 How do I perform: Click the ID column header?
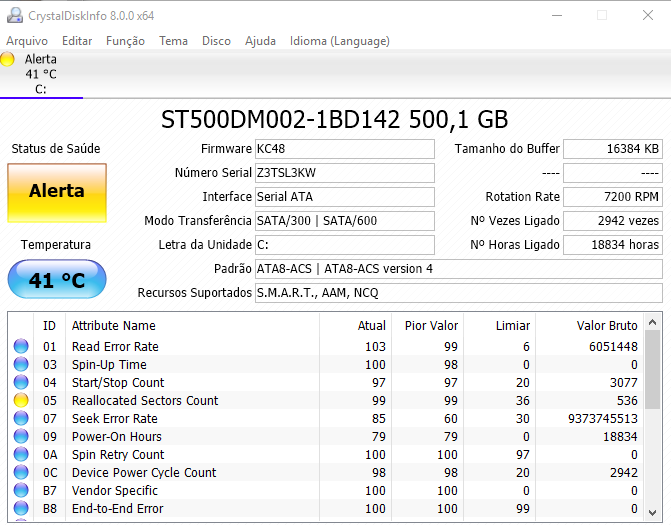[49, 326]
